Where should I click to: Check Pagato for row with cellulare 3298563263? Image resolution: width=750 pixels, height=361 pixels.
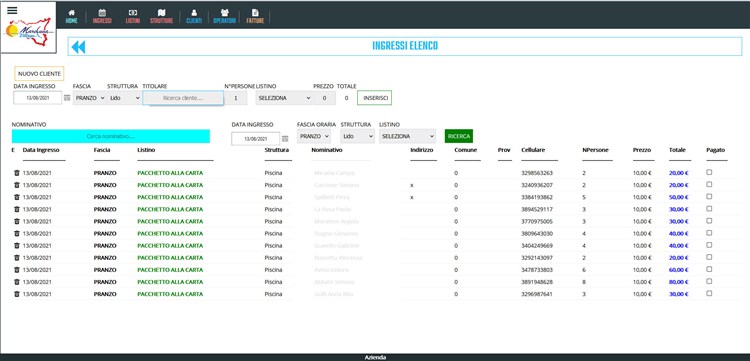tap(709, 172)
